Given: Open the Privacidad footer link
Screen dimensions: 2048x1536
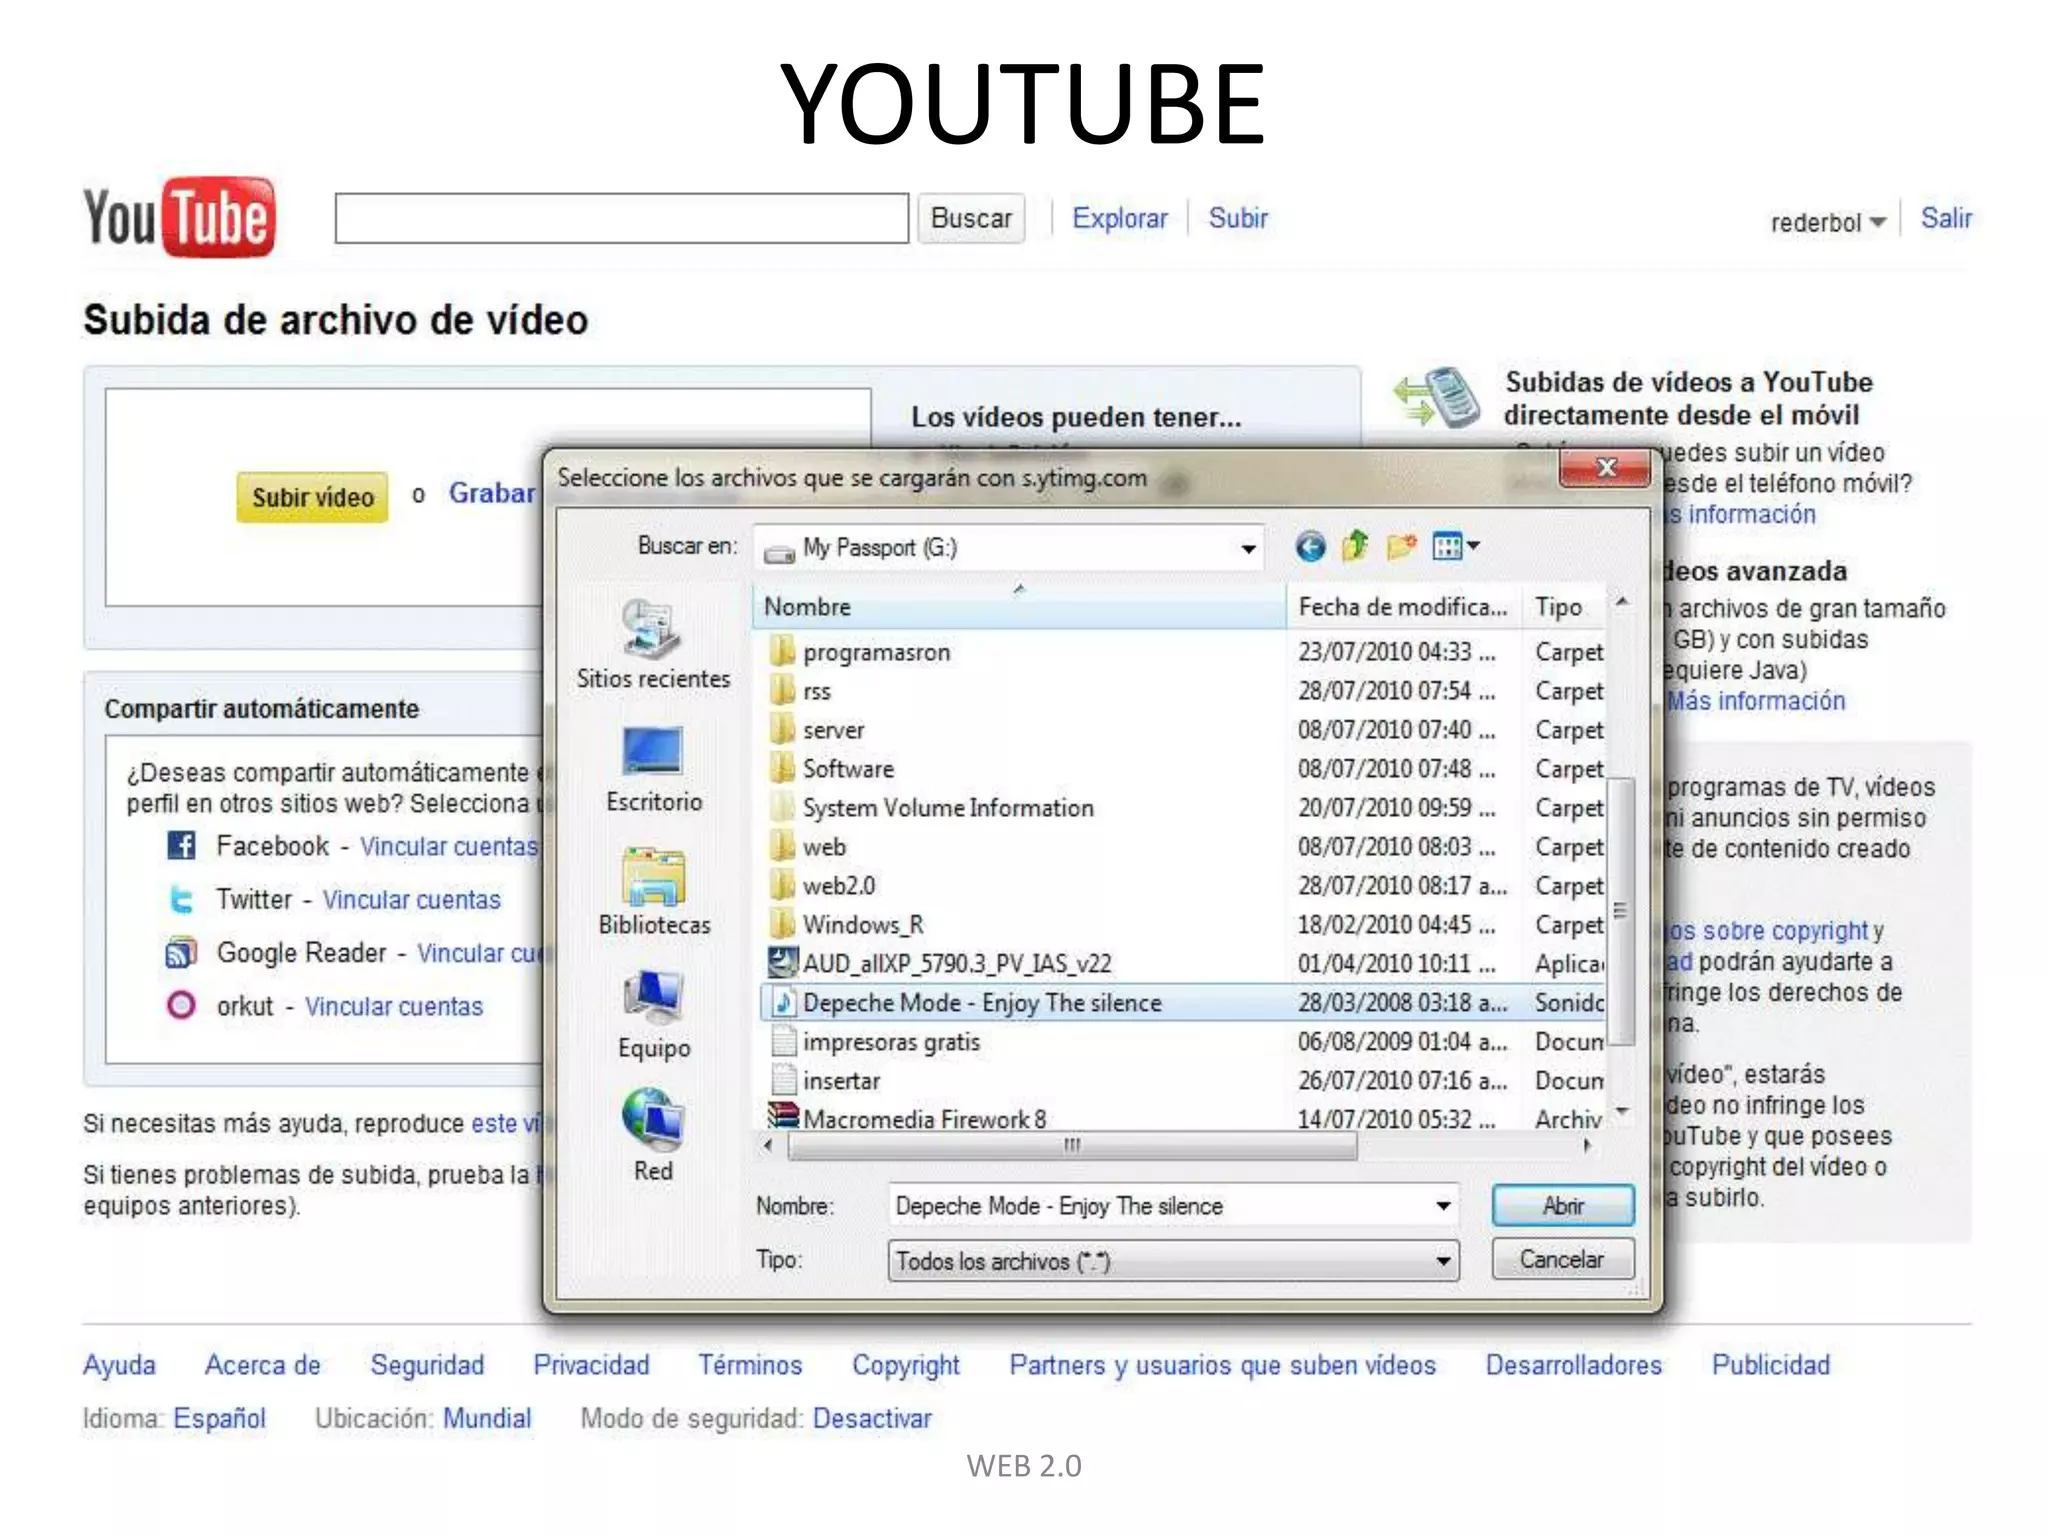Looking at the screenshot, I should (591, 1365).
